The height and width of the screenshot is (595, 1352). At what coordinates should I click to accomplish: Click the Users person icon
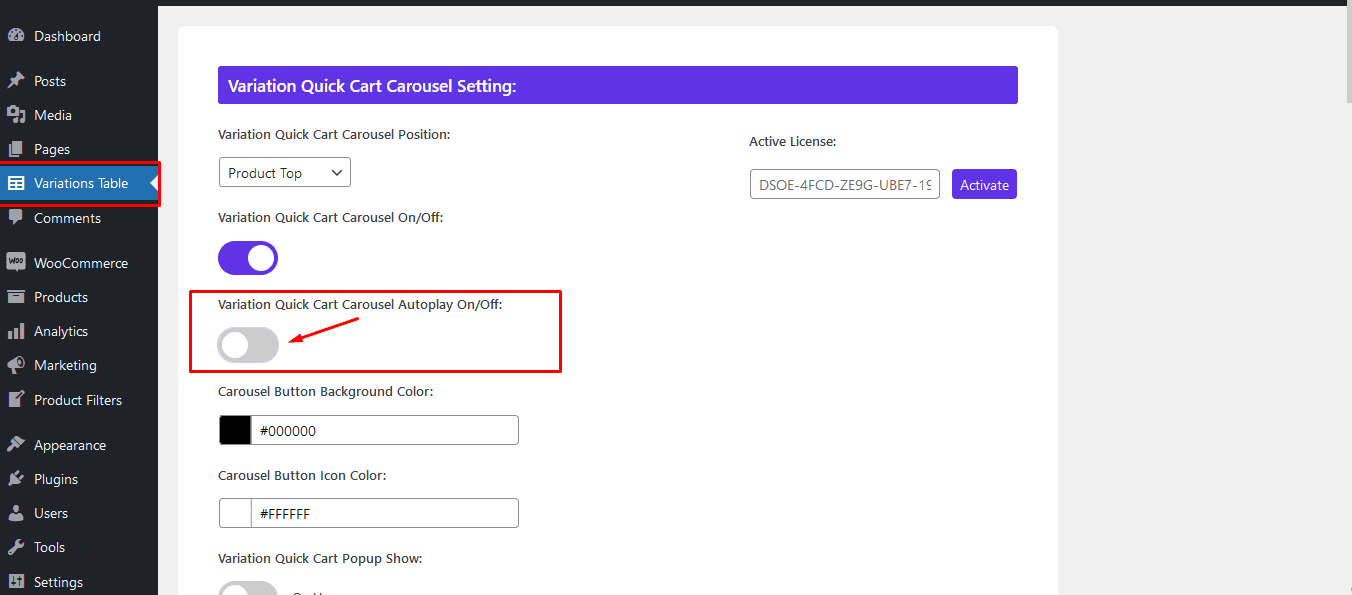point(16,513)
